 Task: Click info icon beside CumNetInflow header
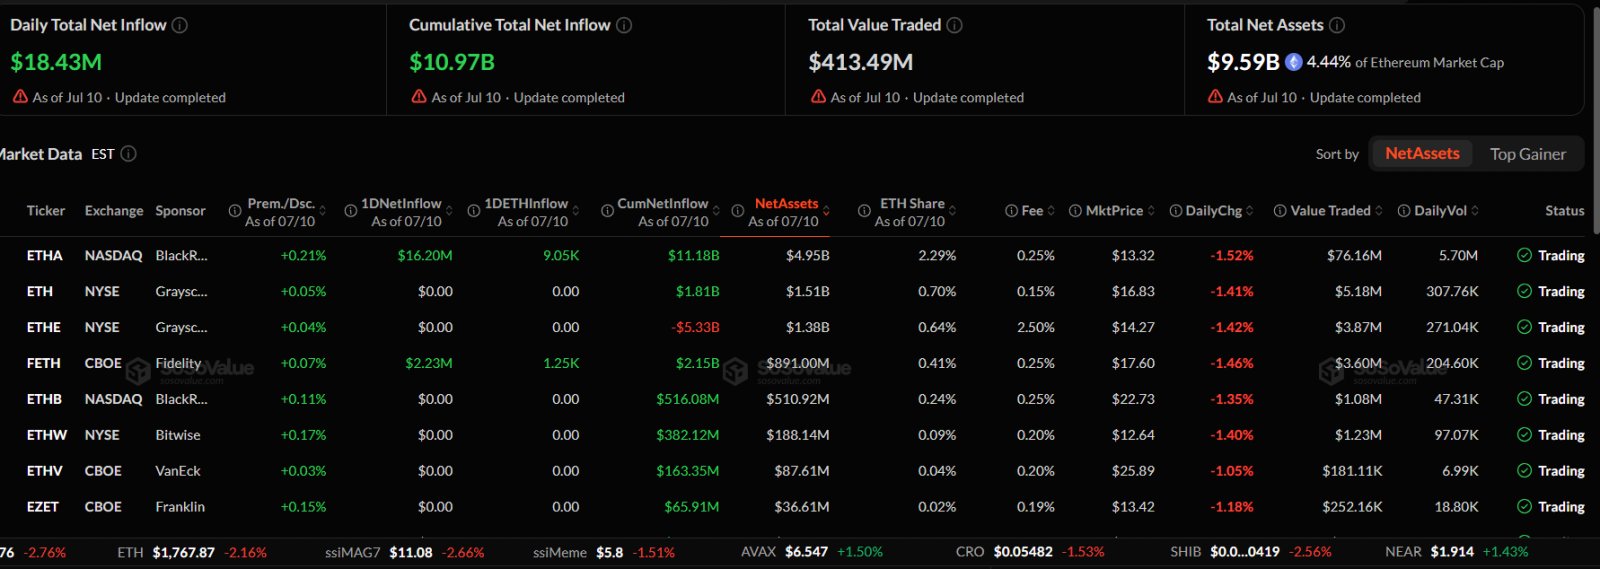coord(607,211)
